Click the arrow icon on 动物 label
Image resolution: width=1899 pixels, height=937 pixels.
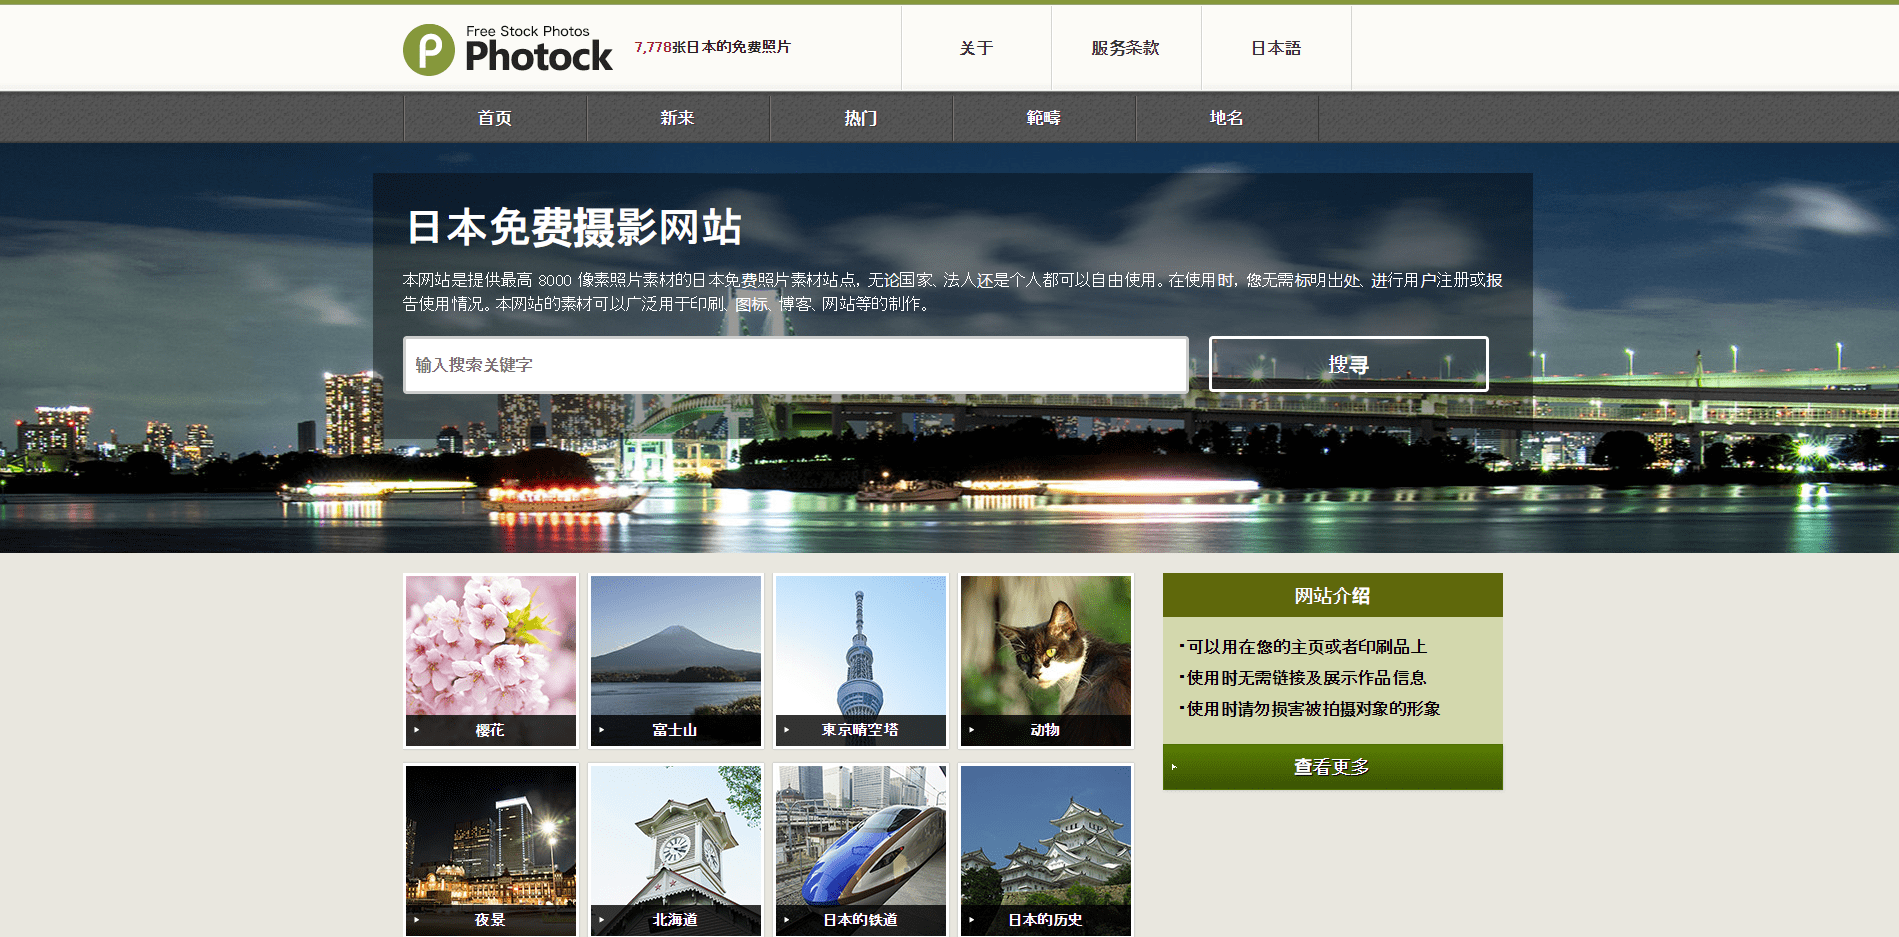(x=972, y=730)
